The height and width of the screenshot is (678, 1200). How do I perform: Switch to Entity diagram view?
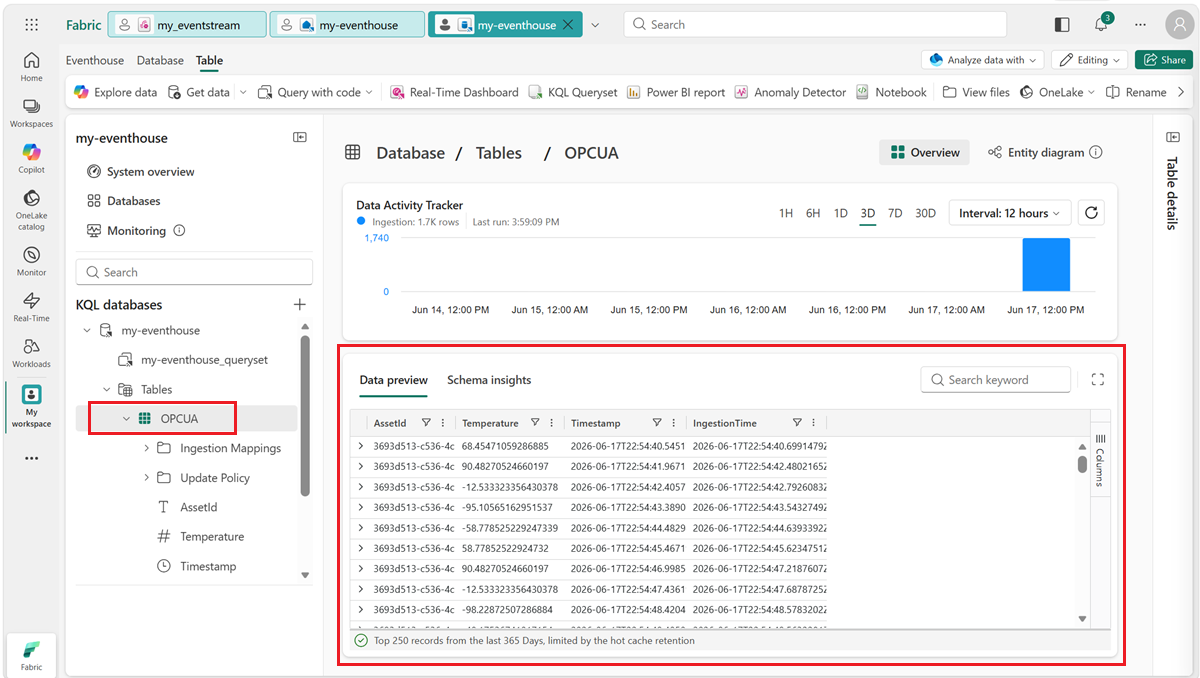[1036, 153]
